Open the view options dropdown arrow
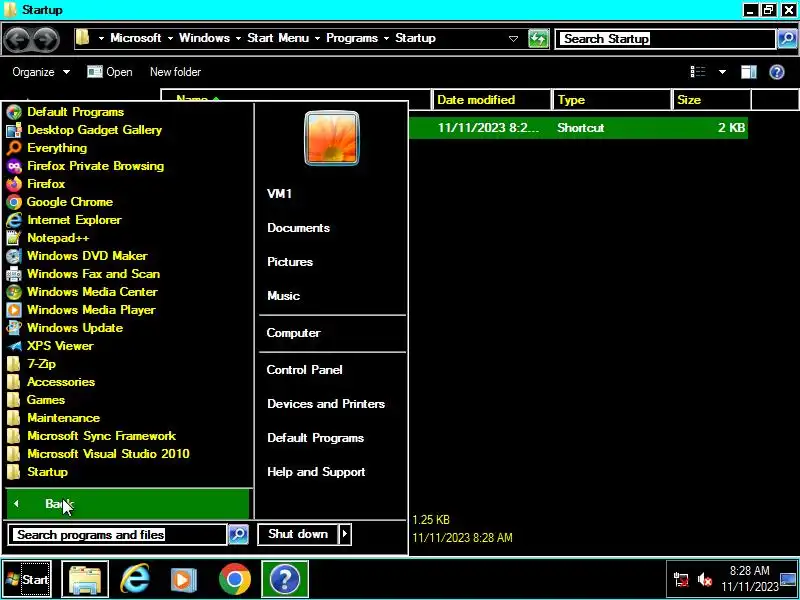Viewport: 800px width, 600px height. (x=722, y=72)
